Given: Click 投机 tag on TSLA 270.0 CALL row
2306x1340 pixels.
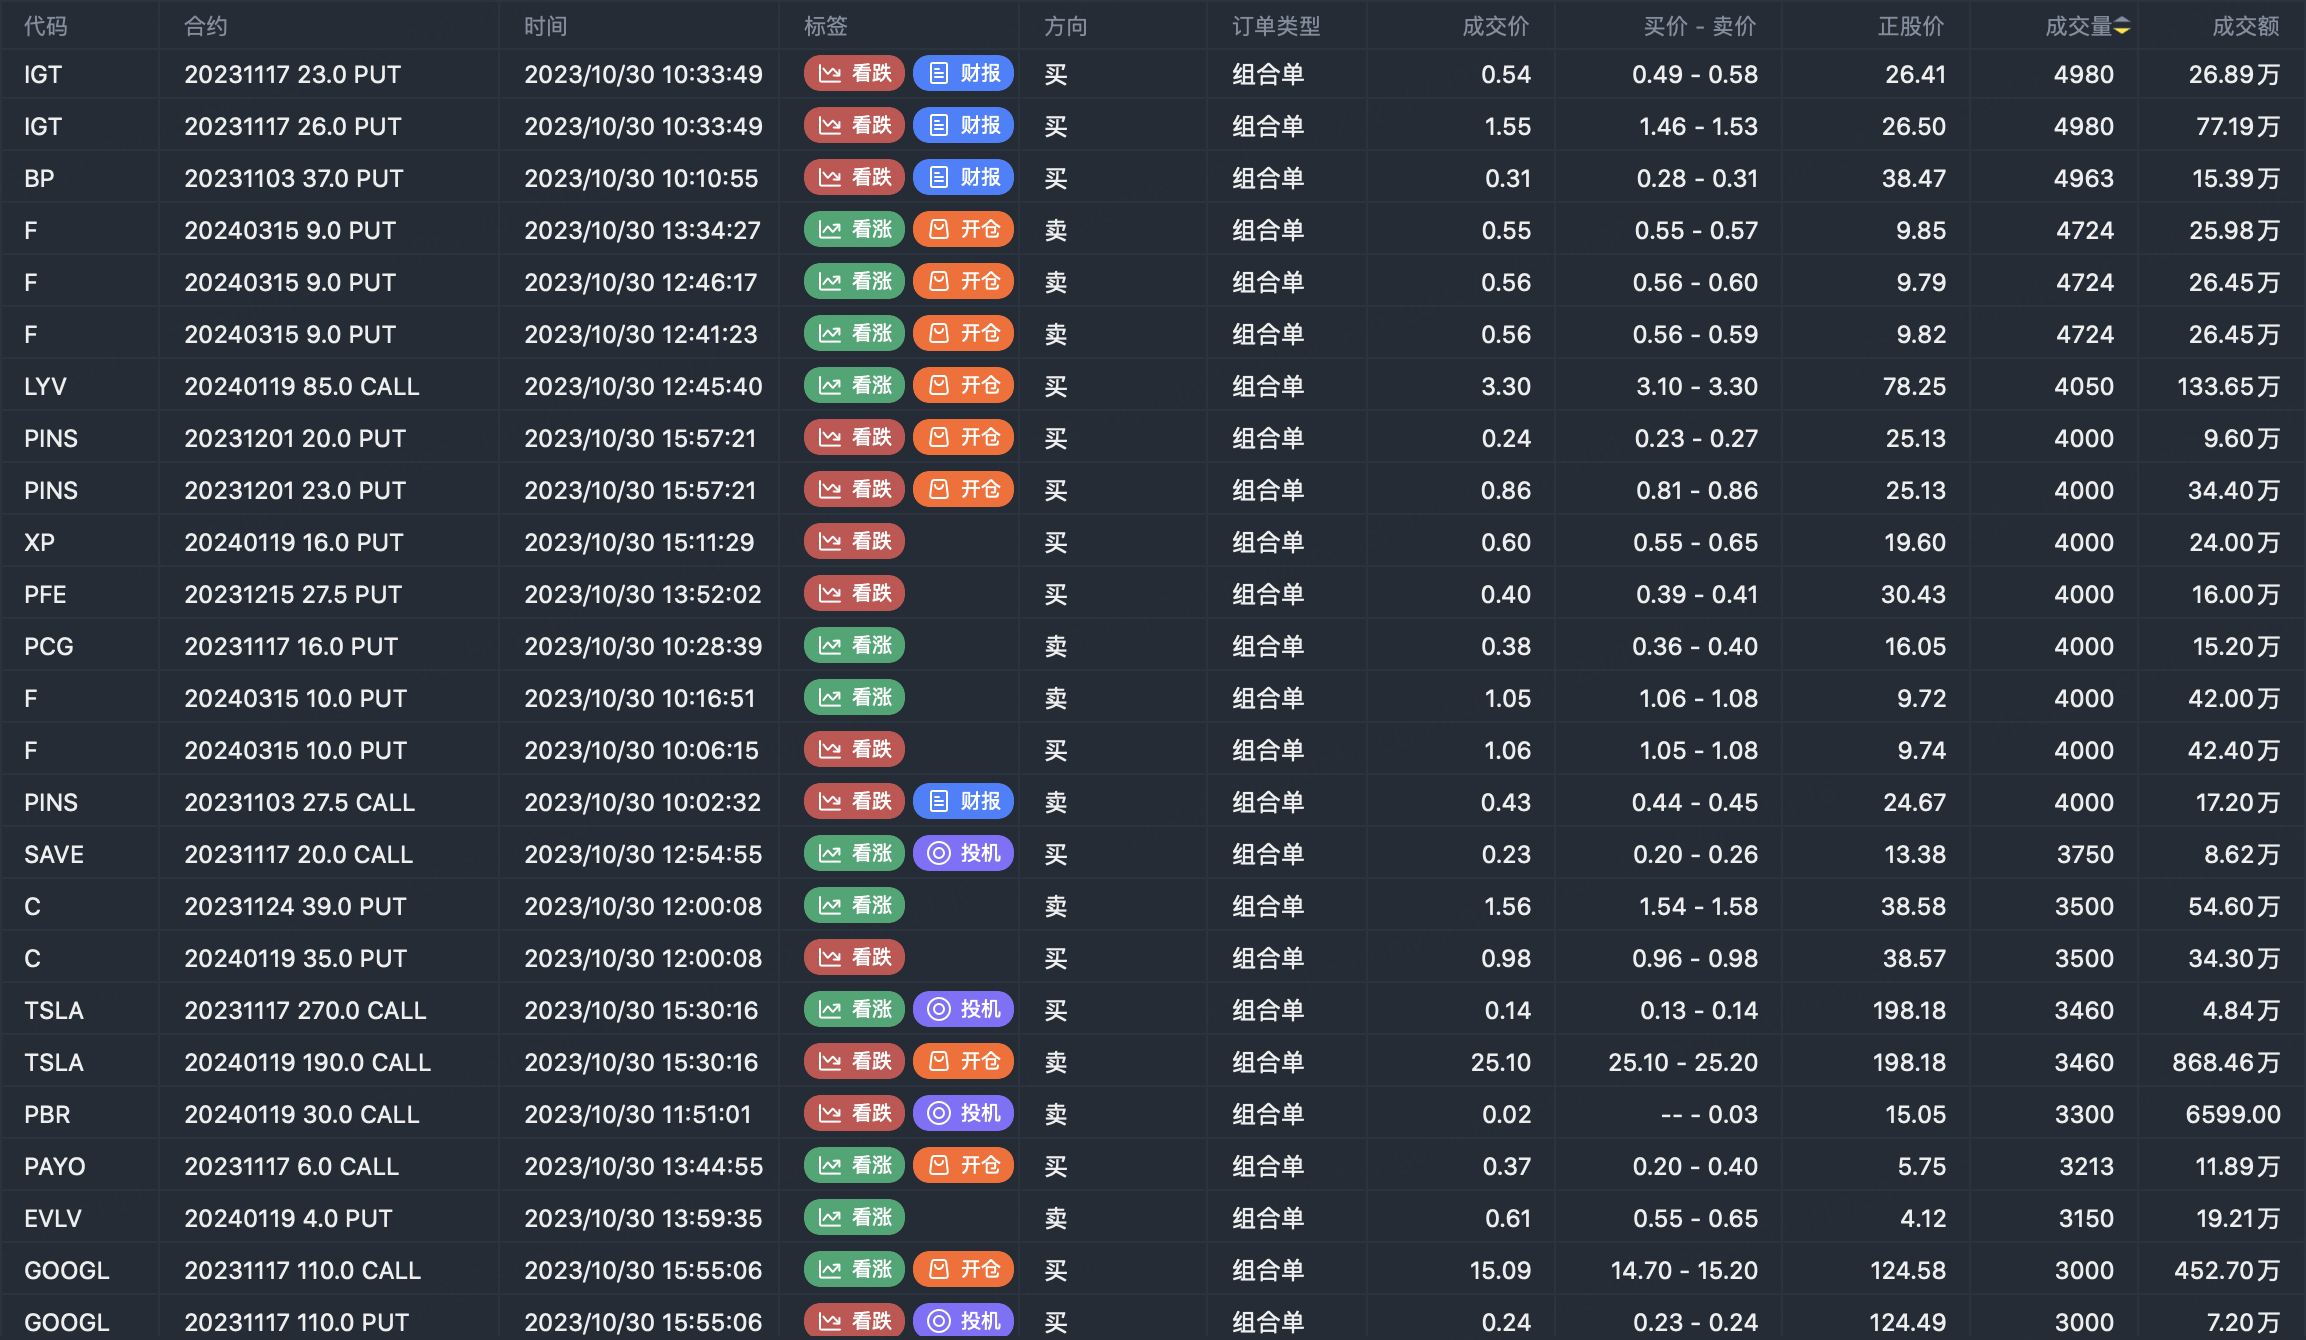Looking at the screenshot, I should point(964,1009).
